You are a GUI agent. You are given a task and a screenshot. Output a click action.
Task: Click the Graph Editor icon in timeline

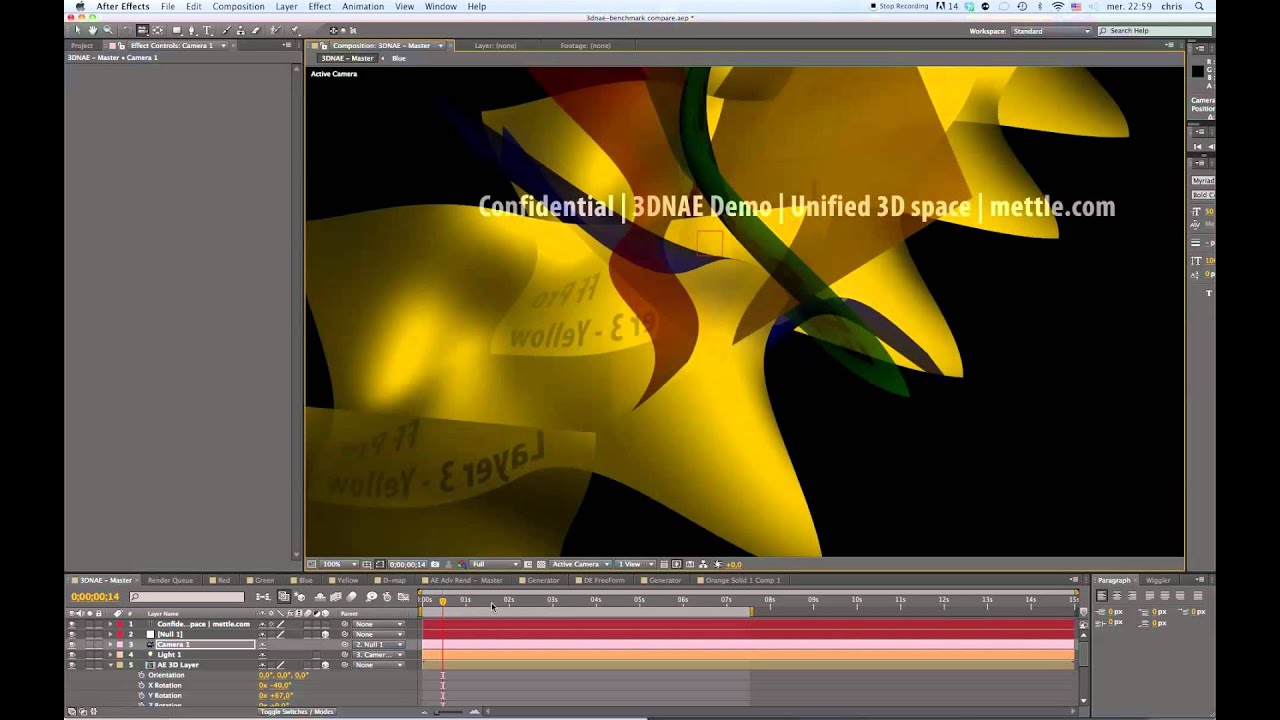coord(403,597)
